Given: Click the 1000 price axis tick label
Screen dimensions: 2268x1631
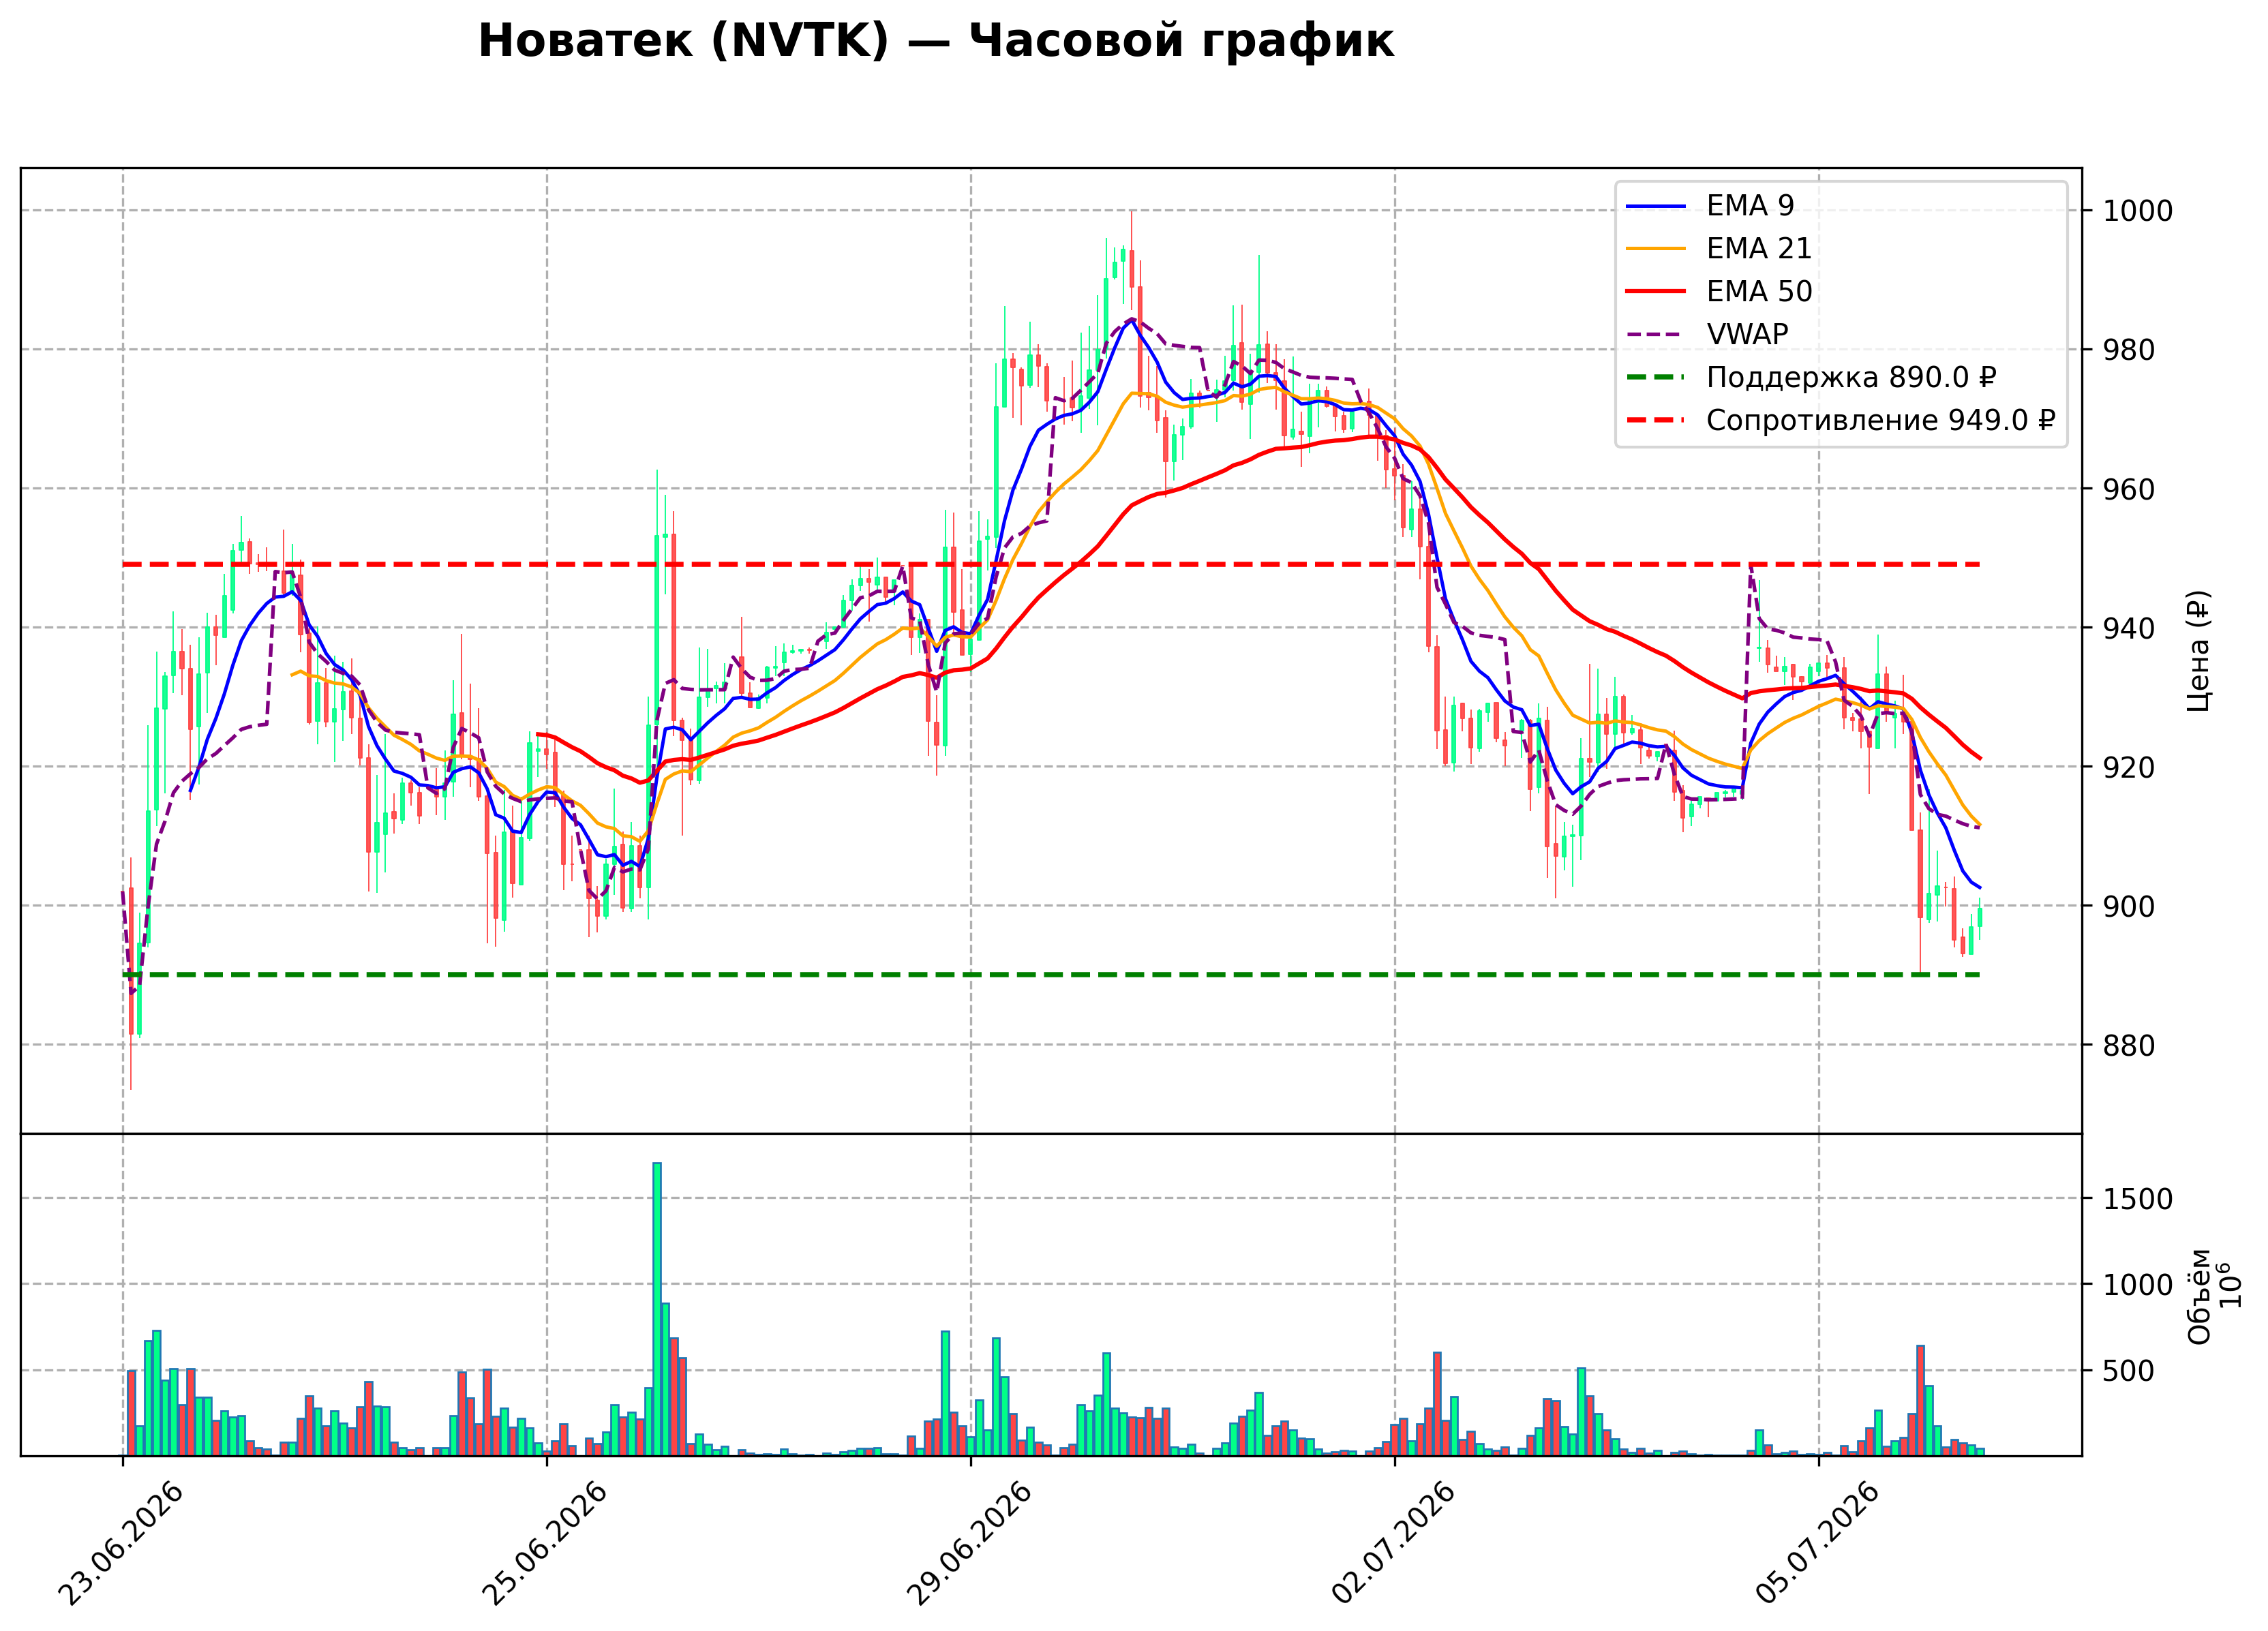Looking at the screenshot, I should tap(2138, 211).
